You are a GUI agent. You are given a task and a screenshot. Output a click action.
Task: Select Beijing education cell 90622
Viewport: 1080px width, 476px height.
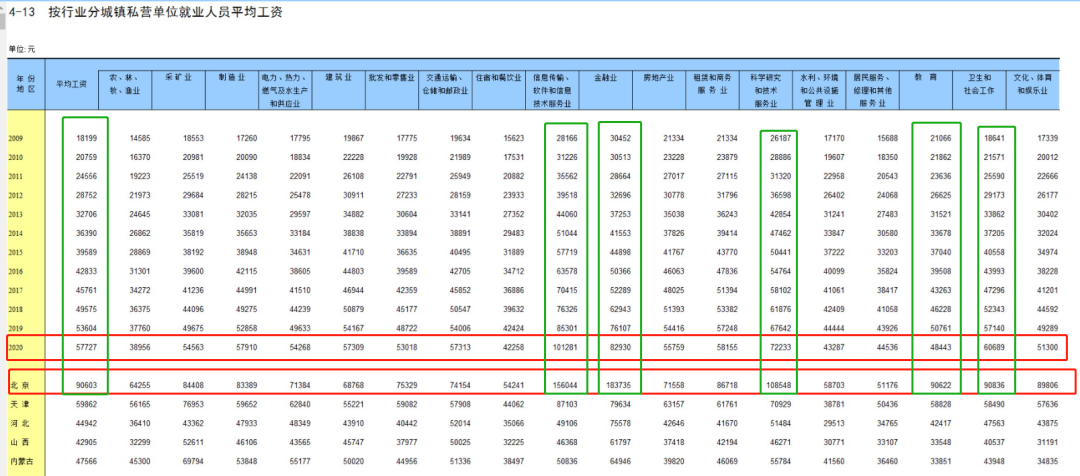pos(941,387)
